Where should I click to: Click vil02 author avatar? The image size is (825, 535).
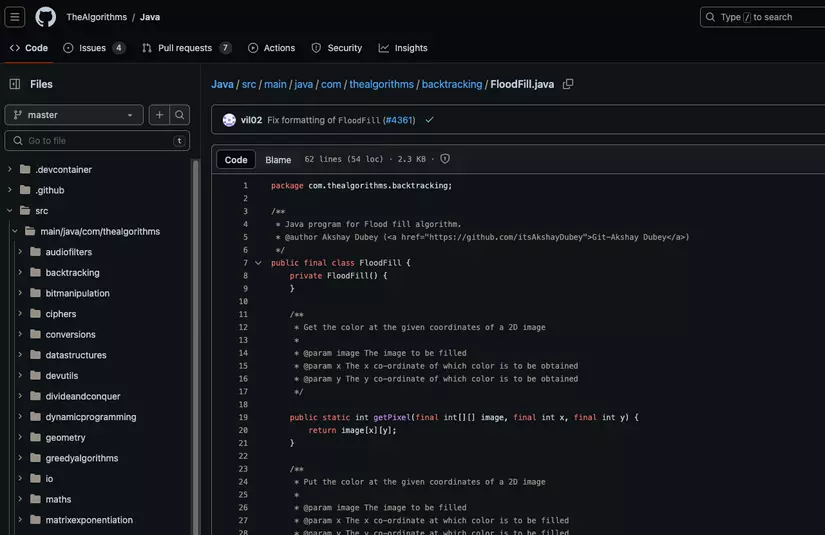pos(229,120)
